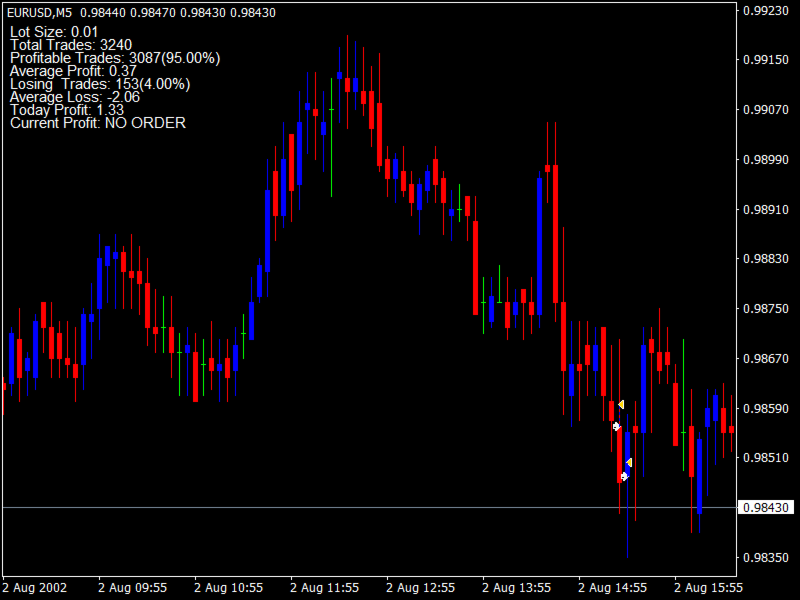The width and height of the screenshot is (800, 600).
Task: Click the 0.98350 price scale label
Action: coord(766,558)
